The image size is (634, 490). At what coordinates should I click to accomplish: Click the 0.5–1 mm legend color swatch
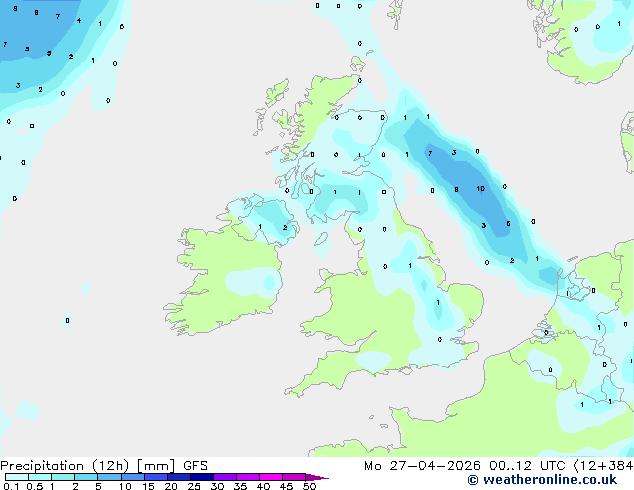coord(40,477)
